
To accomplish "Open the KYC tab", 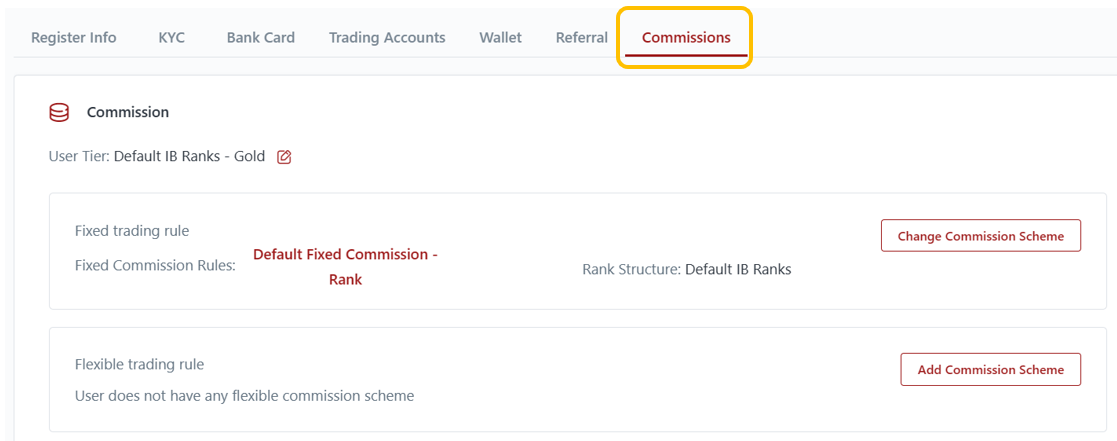I will coord(172,38).
